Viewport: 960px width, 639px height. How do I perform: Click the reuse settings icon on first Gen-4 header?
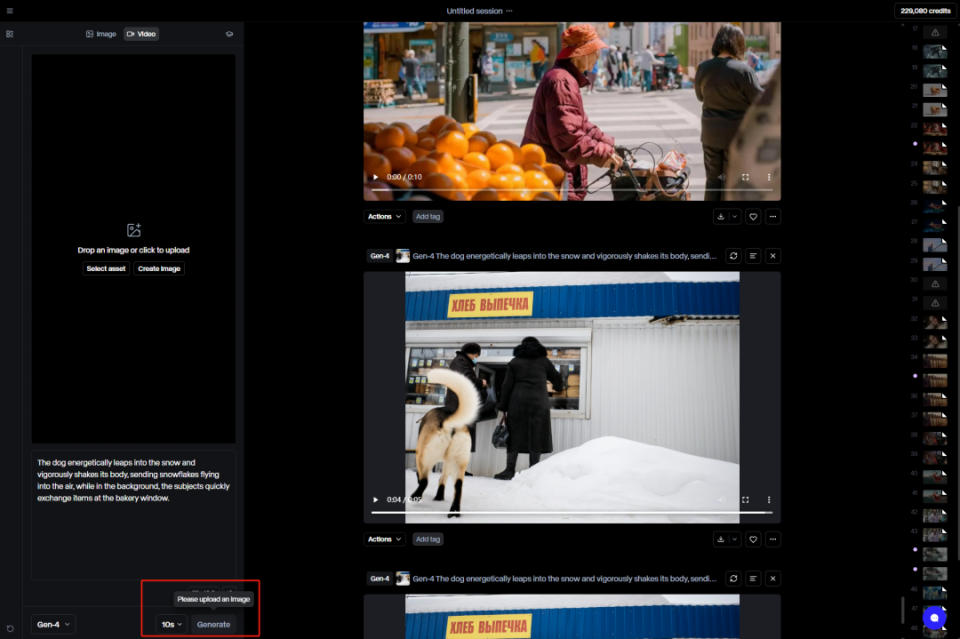pyautogui.click(x=733, y=256)
